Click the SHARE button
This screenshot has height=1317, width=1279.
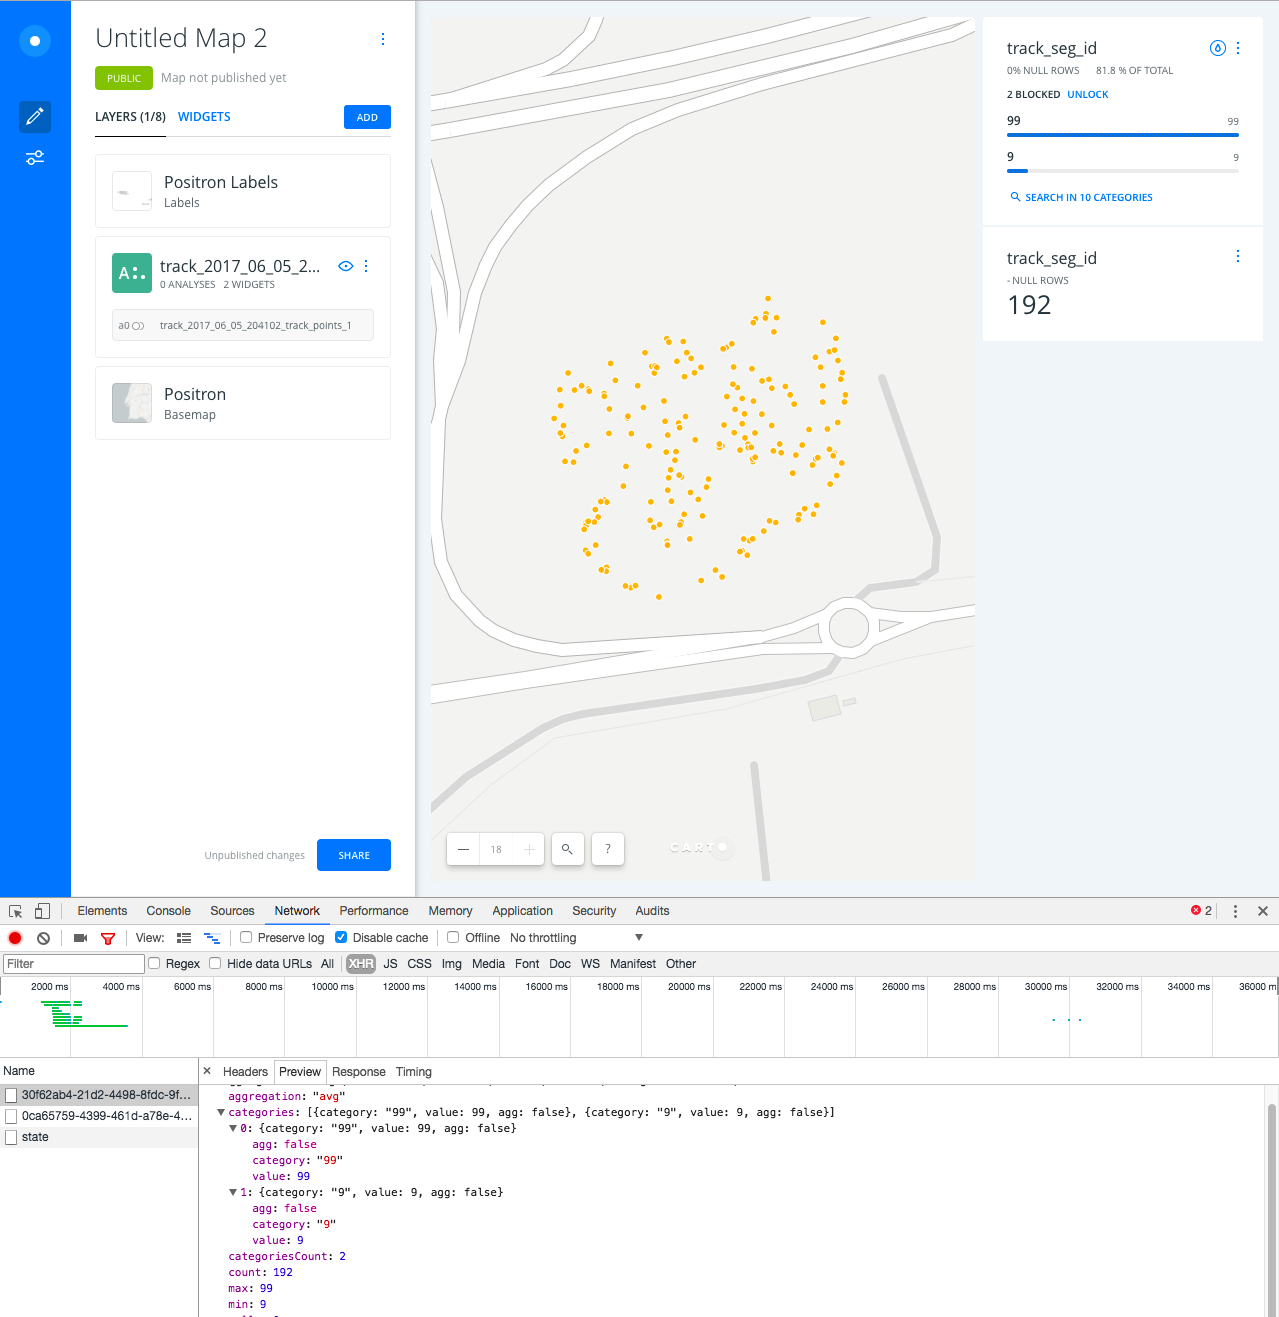click(x=354, y=855)
